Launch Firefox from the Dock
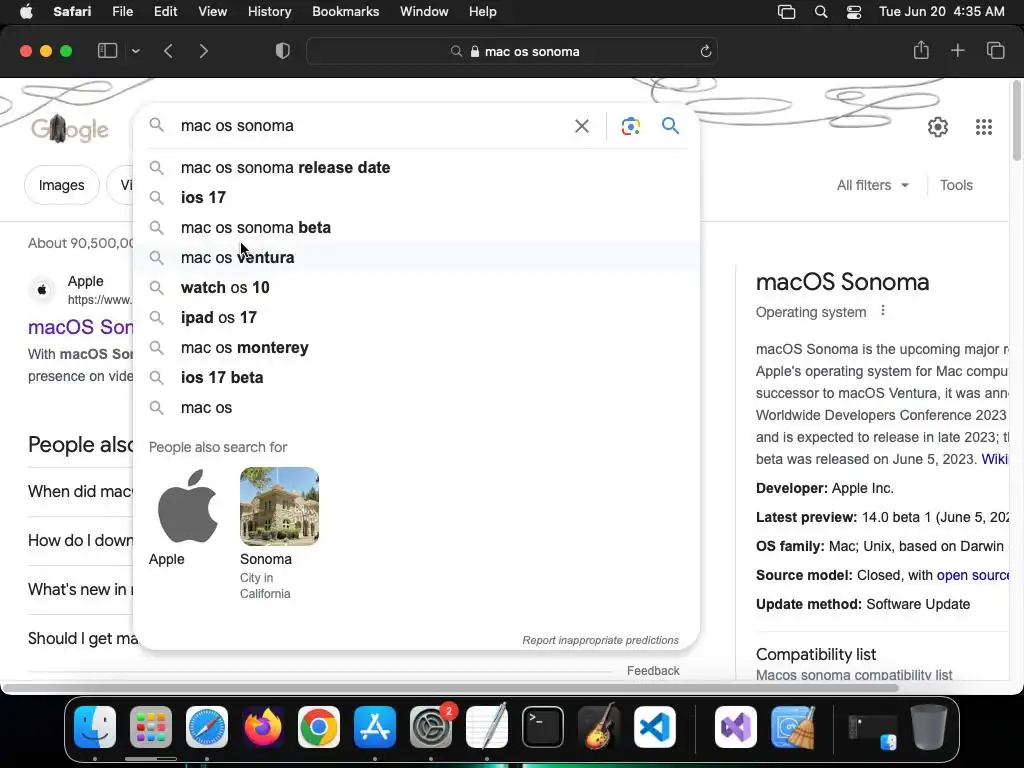 pyautogui.click(x=263, y=727)
